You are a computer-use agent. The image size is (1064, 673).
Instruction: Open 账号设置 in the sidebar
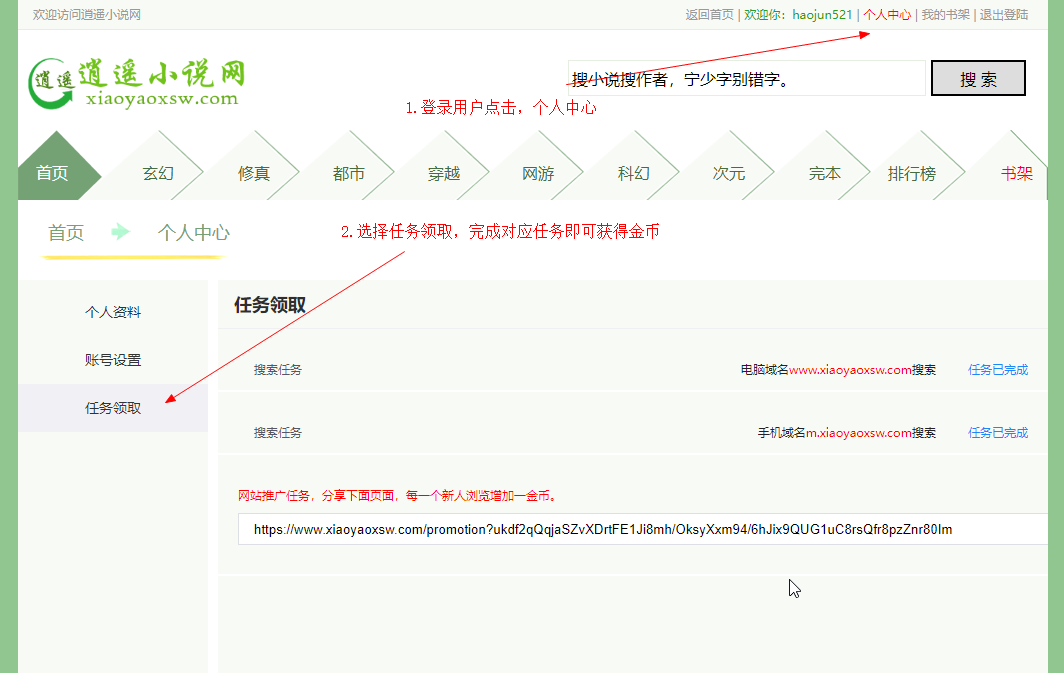[113, 360]
